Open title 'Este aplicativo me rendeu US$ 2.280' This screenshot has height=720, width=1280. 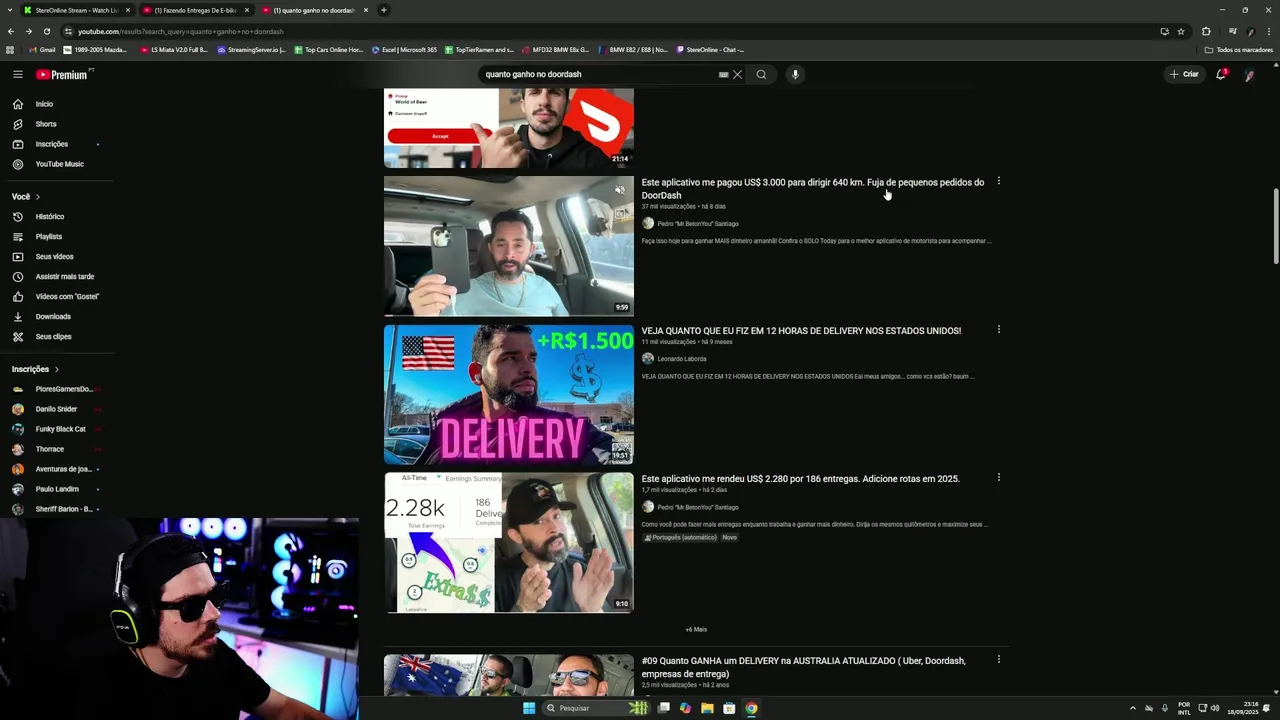tap(800, 479)
